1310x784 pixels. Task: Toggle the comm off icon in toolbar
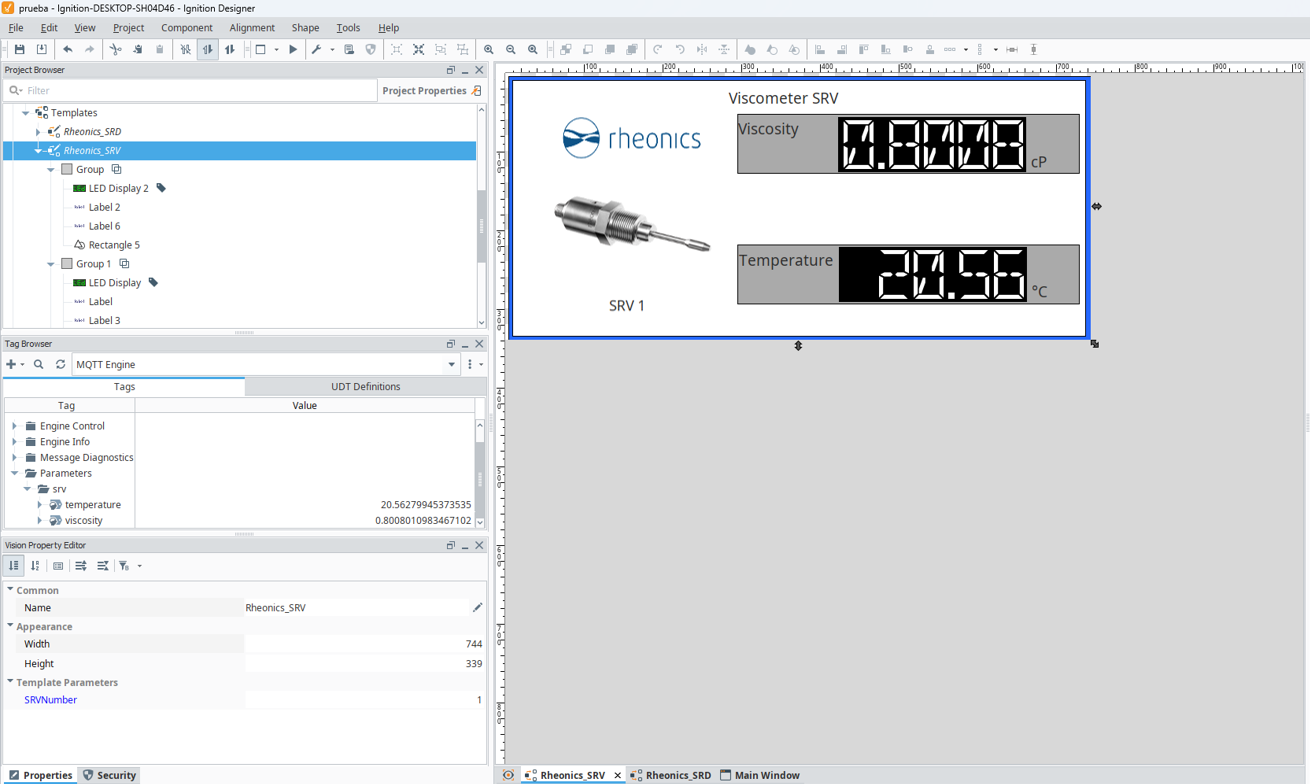pos(186,49)
